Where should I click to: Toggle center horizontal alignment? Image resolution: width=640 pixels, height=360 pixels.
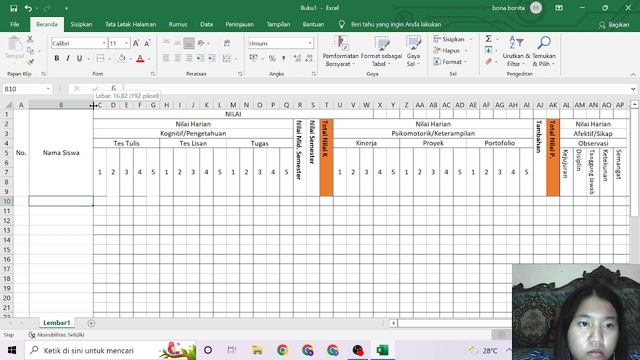pyautogui.click(x=177, y=58)
